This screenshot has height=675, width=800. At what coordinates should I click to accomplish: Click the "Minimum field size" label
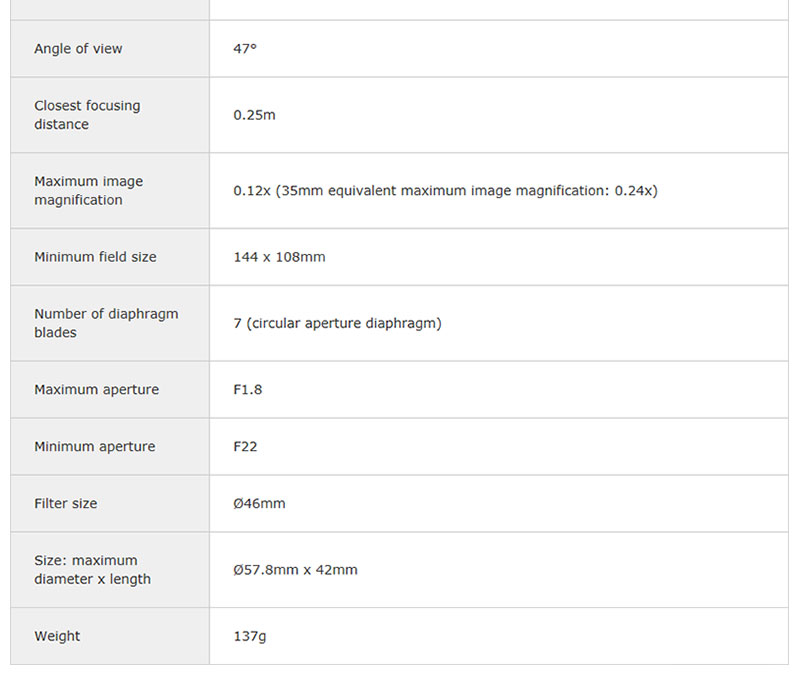click(x=95, y=257)
